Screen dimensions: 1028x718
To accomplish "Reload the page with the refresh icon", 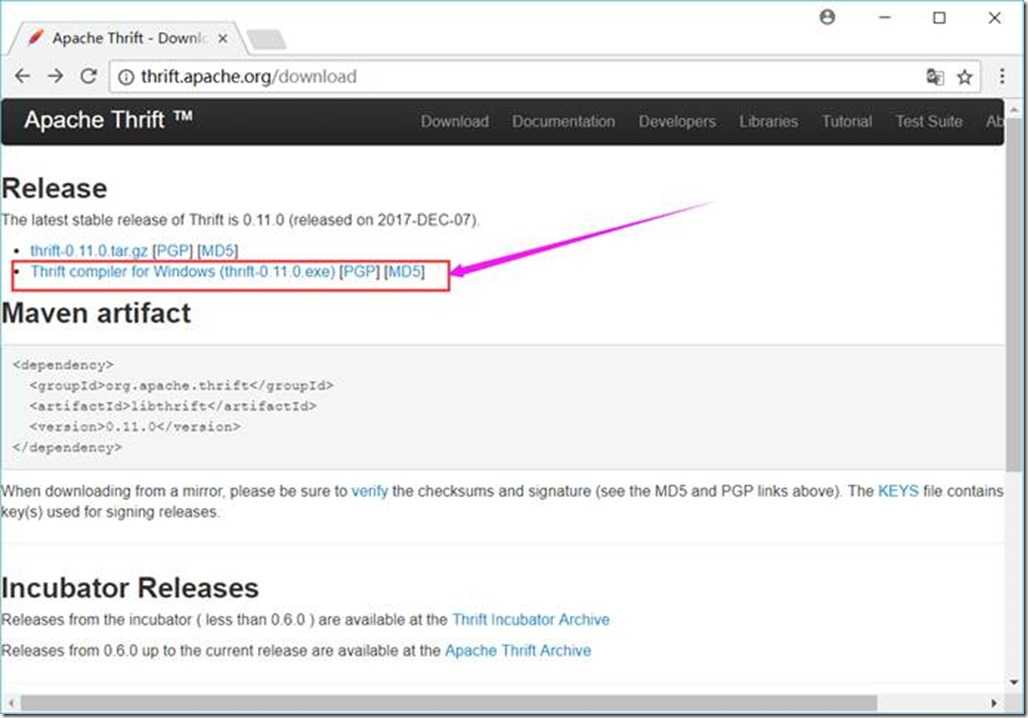I will click(x=89, y=76).
